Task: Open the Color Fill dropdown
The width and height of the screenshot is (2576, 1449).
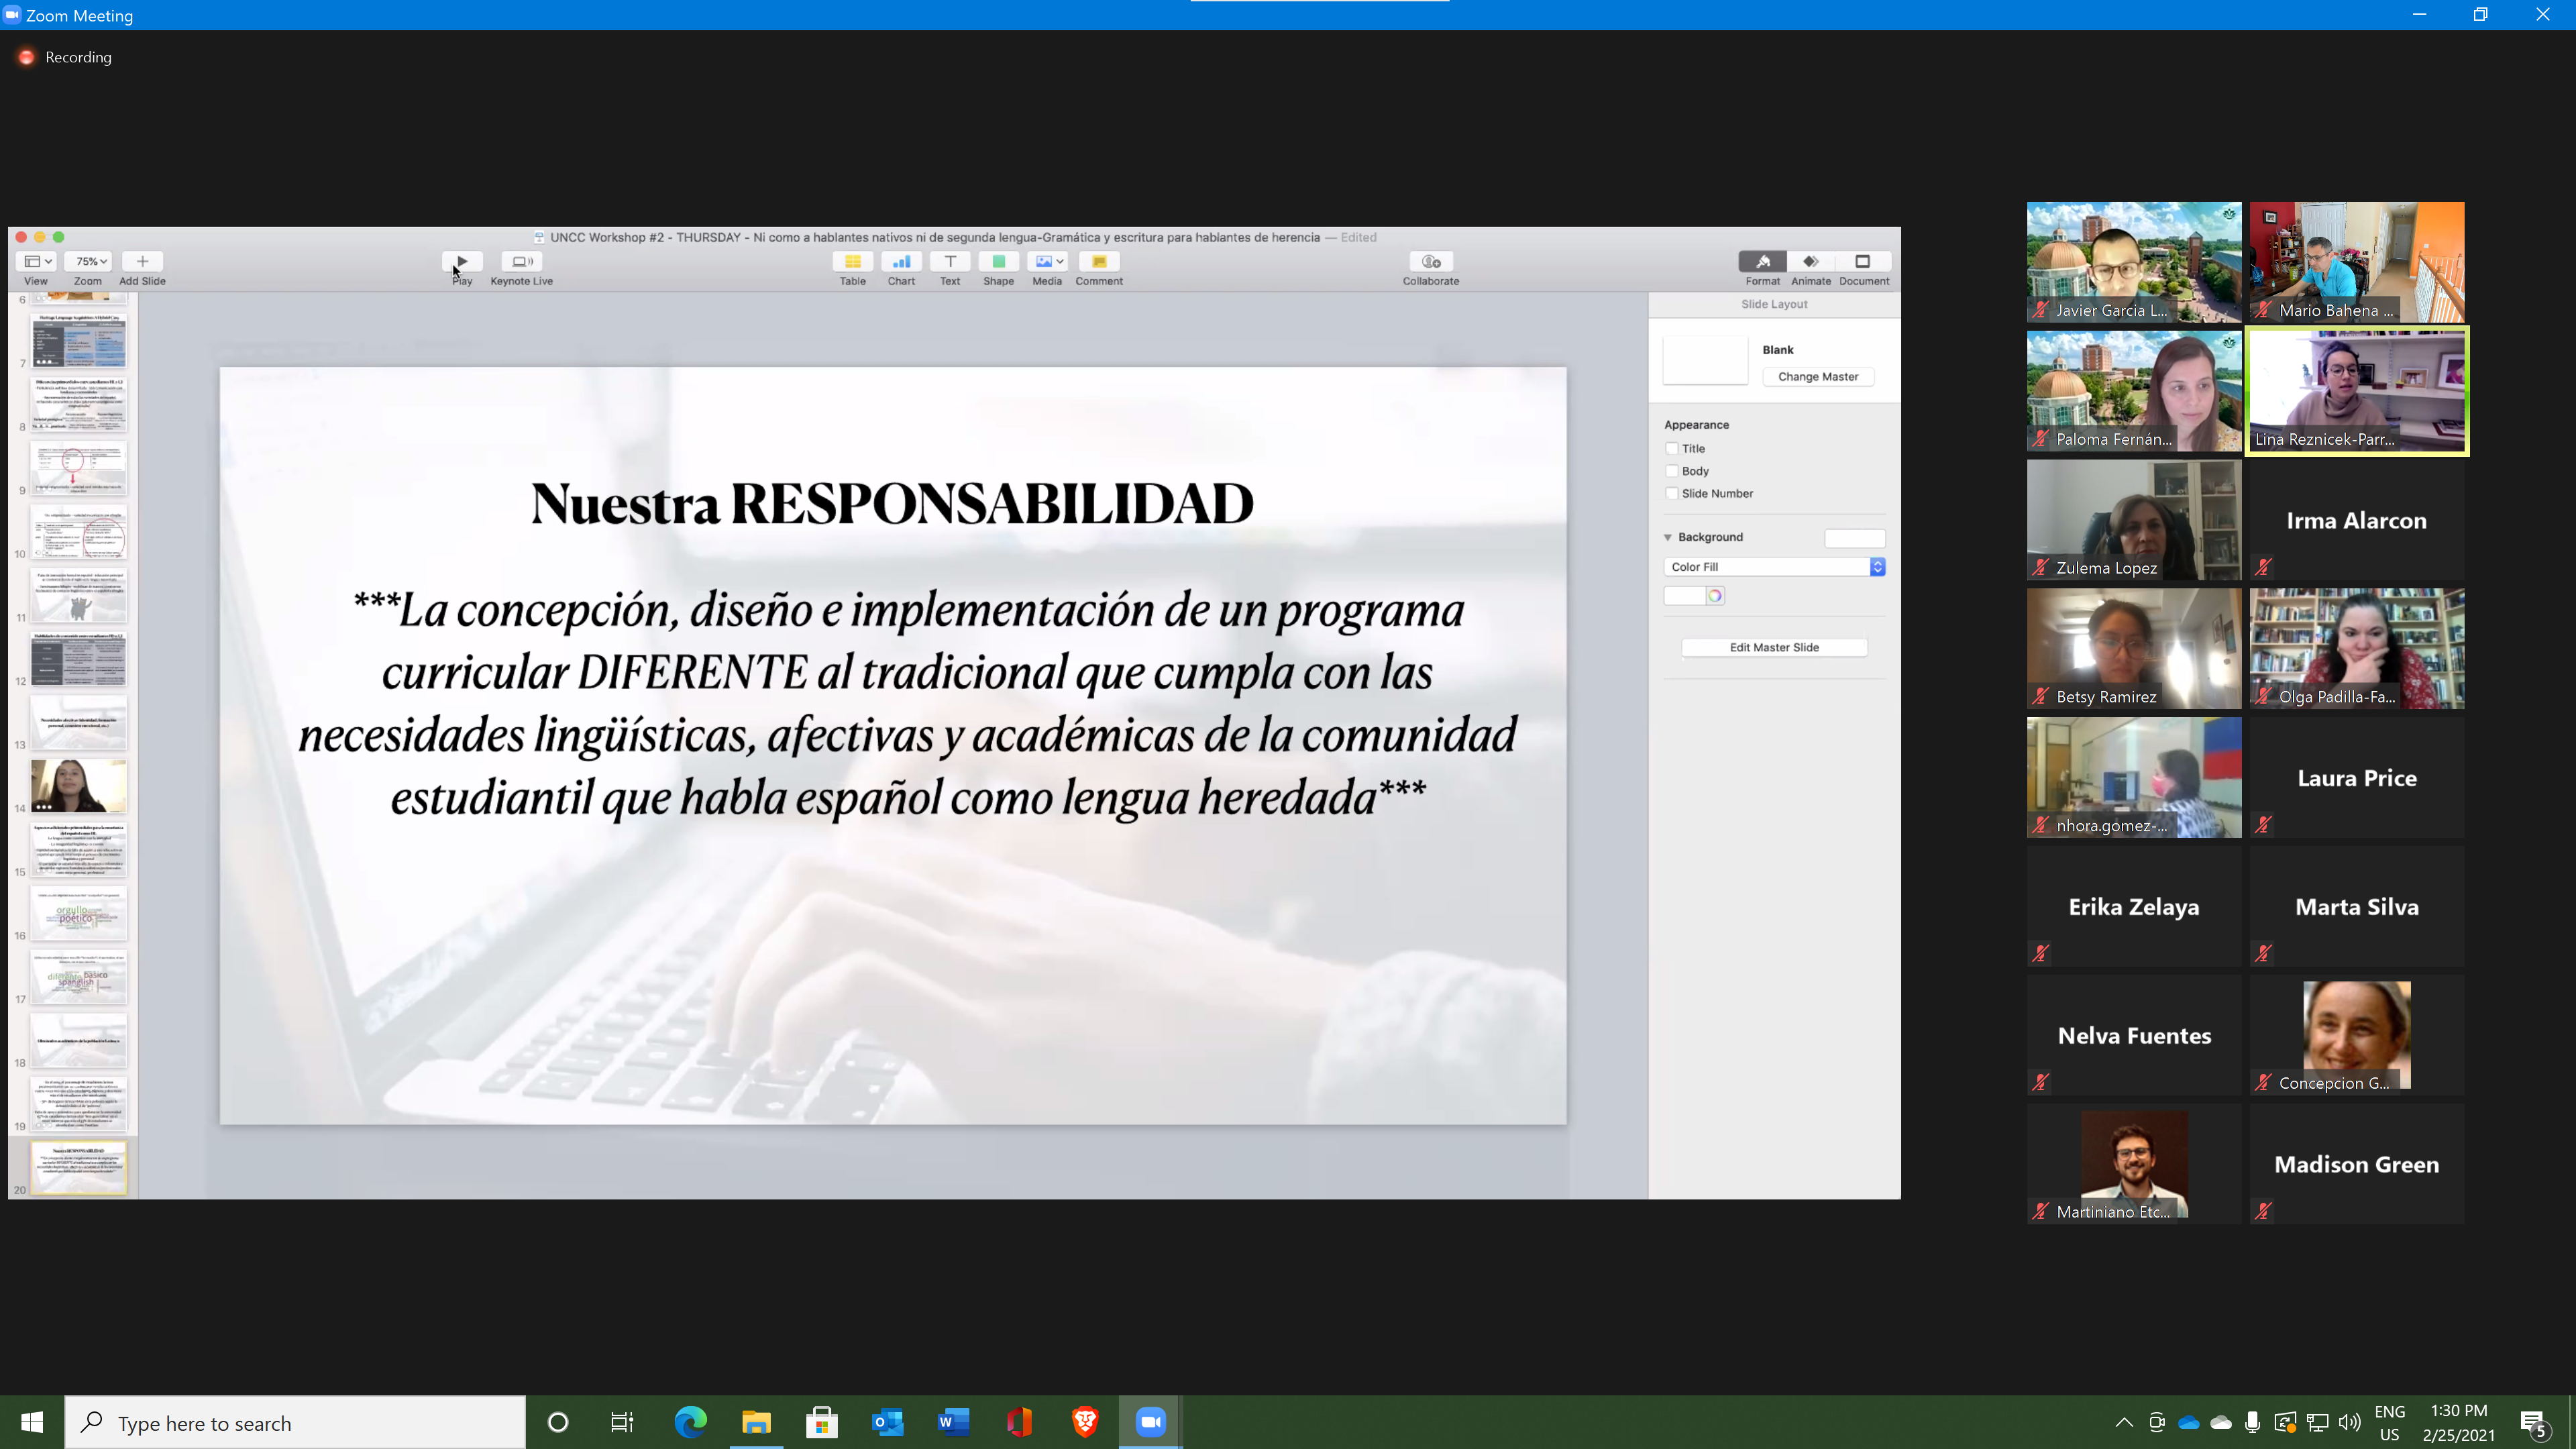Action: click(x=1774, y=567)
